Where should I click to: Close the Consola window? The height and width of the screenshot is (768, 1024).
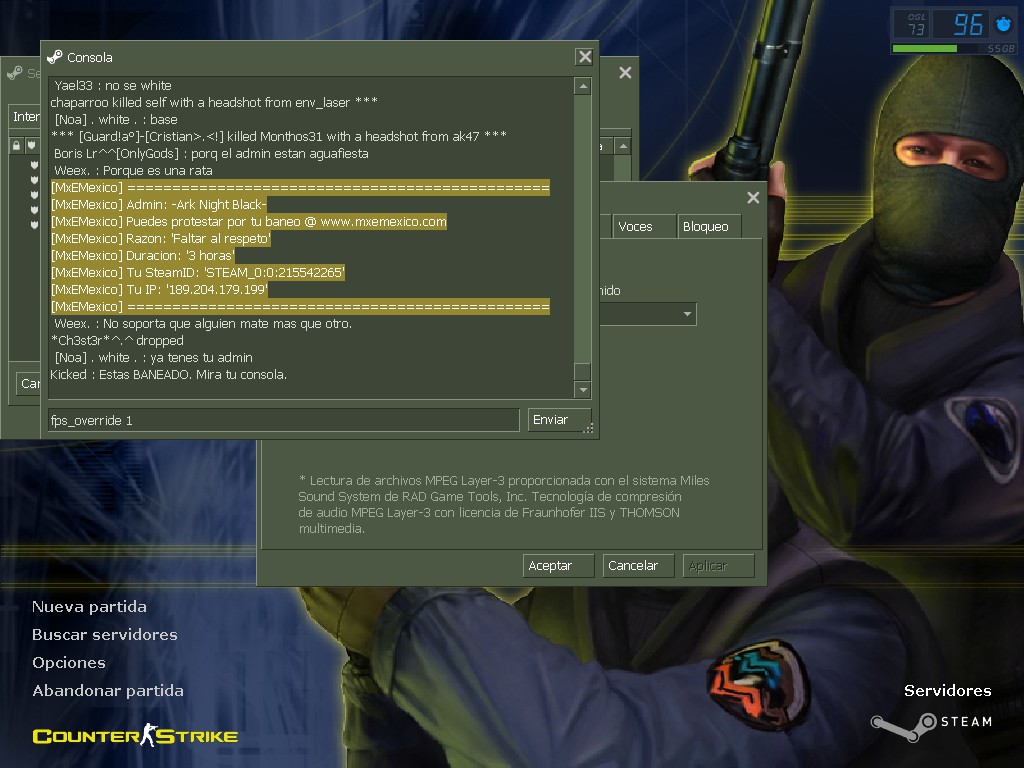(584, 57)
